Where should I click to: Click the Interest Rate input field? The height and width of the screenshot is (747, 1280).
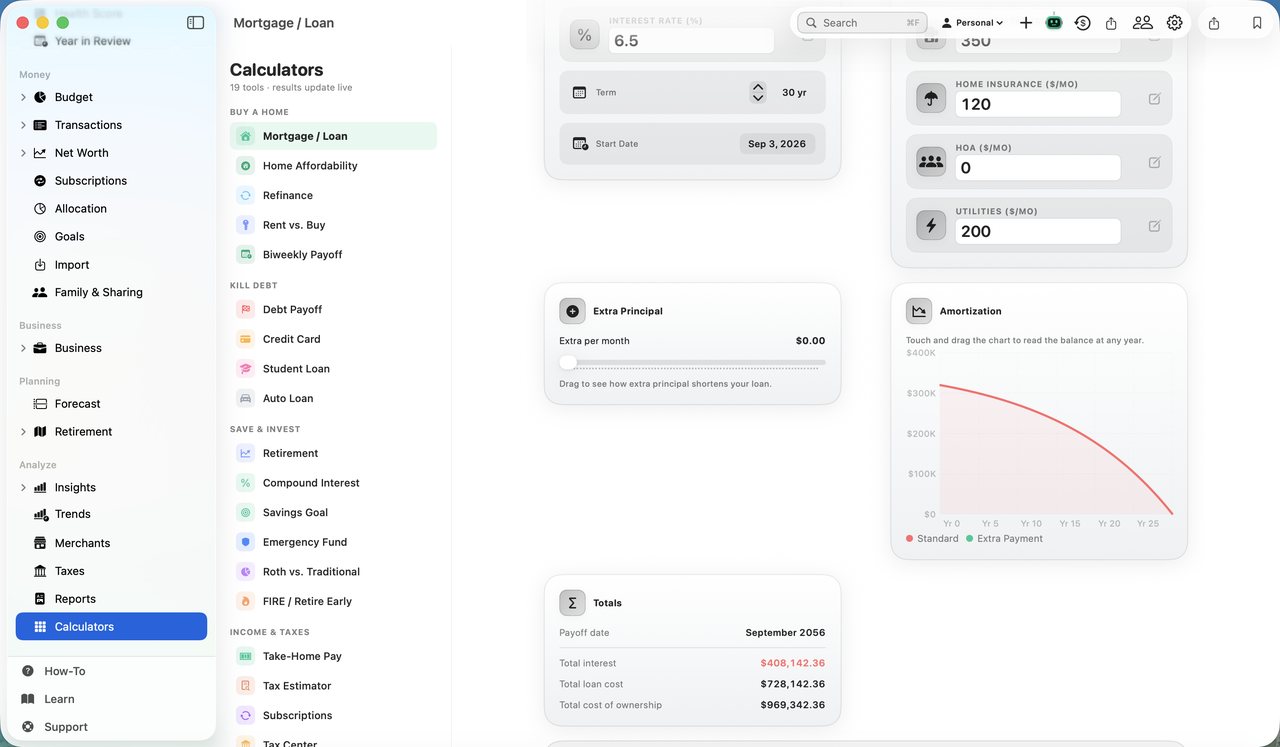tap(691, 40)
